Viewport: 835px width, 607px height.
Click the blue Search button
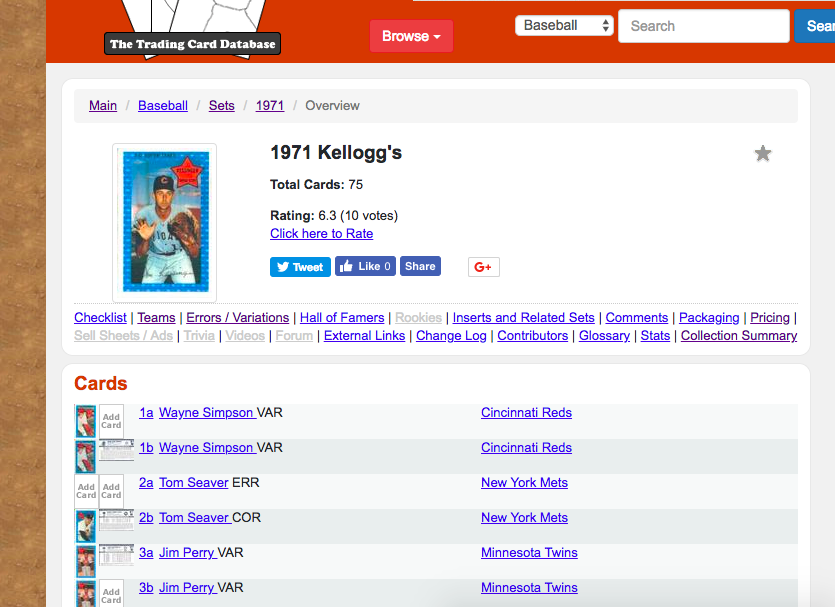tap(815, 26)
